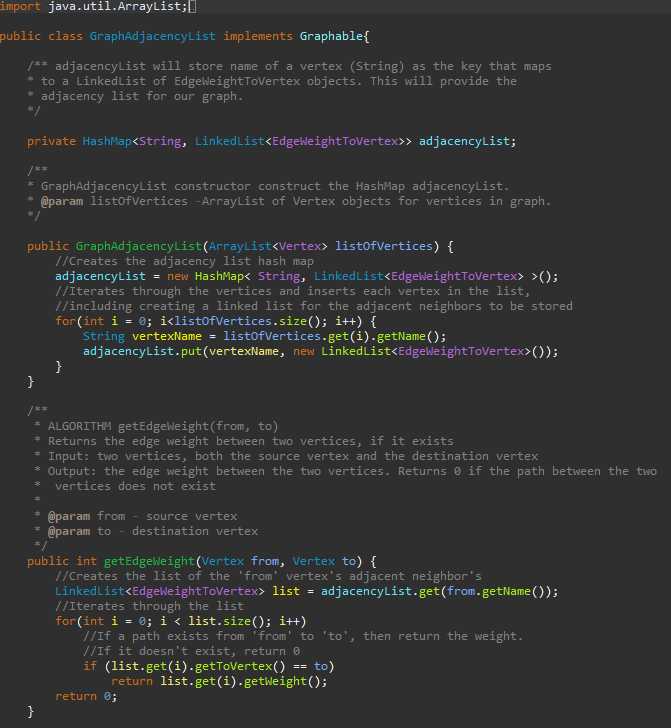Click 'new HashMap<' in adjacencyList assignment
Screen dimensions: 671x728
pyautogui.click(x=209, y=276)
